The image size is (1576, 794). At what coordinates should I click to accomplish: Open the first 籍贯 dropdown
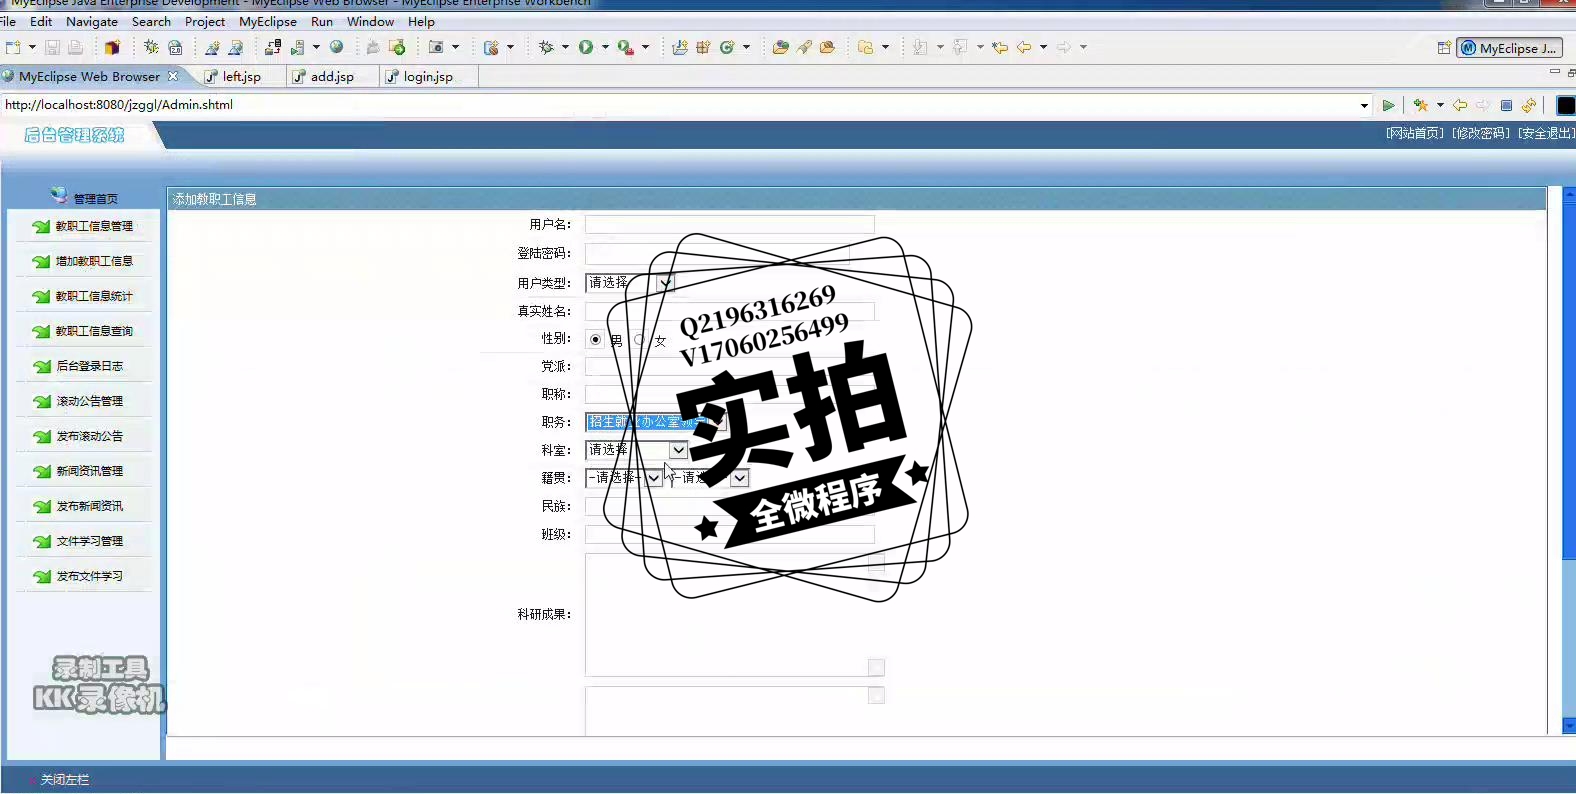click(x=624, y=478)
